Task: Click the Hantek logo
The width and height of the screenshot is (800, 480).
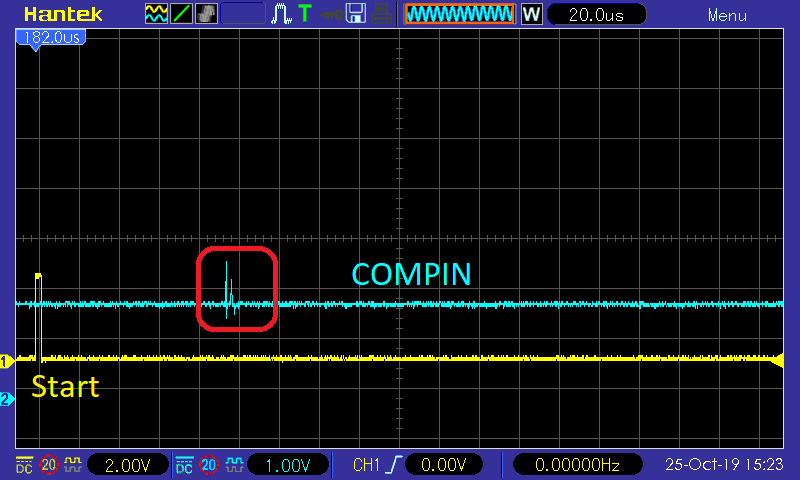Action: pos(63,14)
